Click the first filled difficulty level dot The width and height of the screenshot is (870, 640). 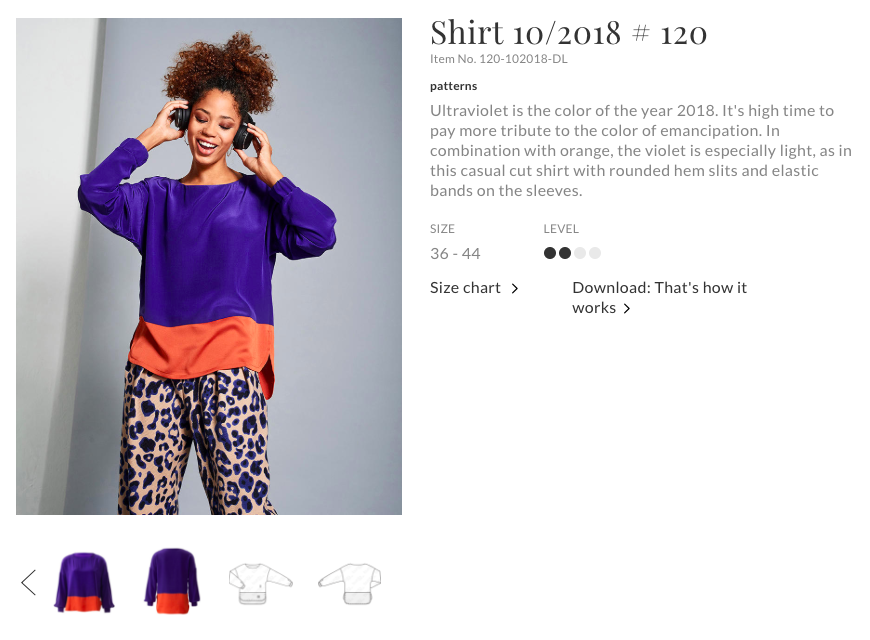click(x=550, y=254)
